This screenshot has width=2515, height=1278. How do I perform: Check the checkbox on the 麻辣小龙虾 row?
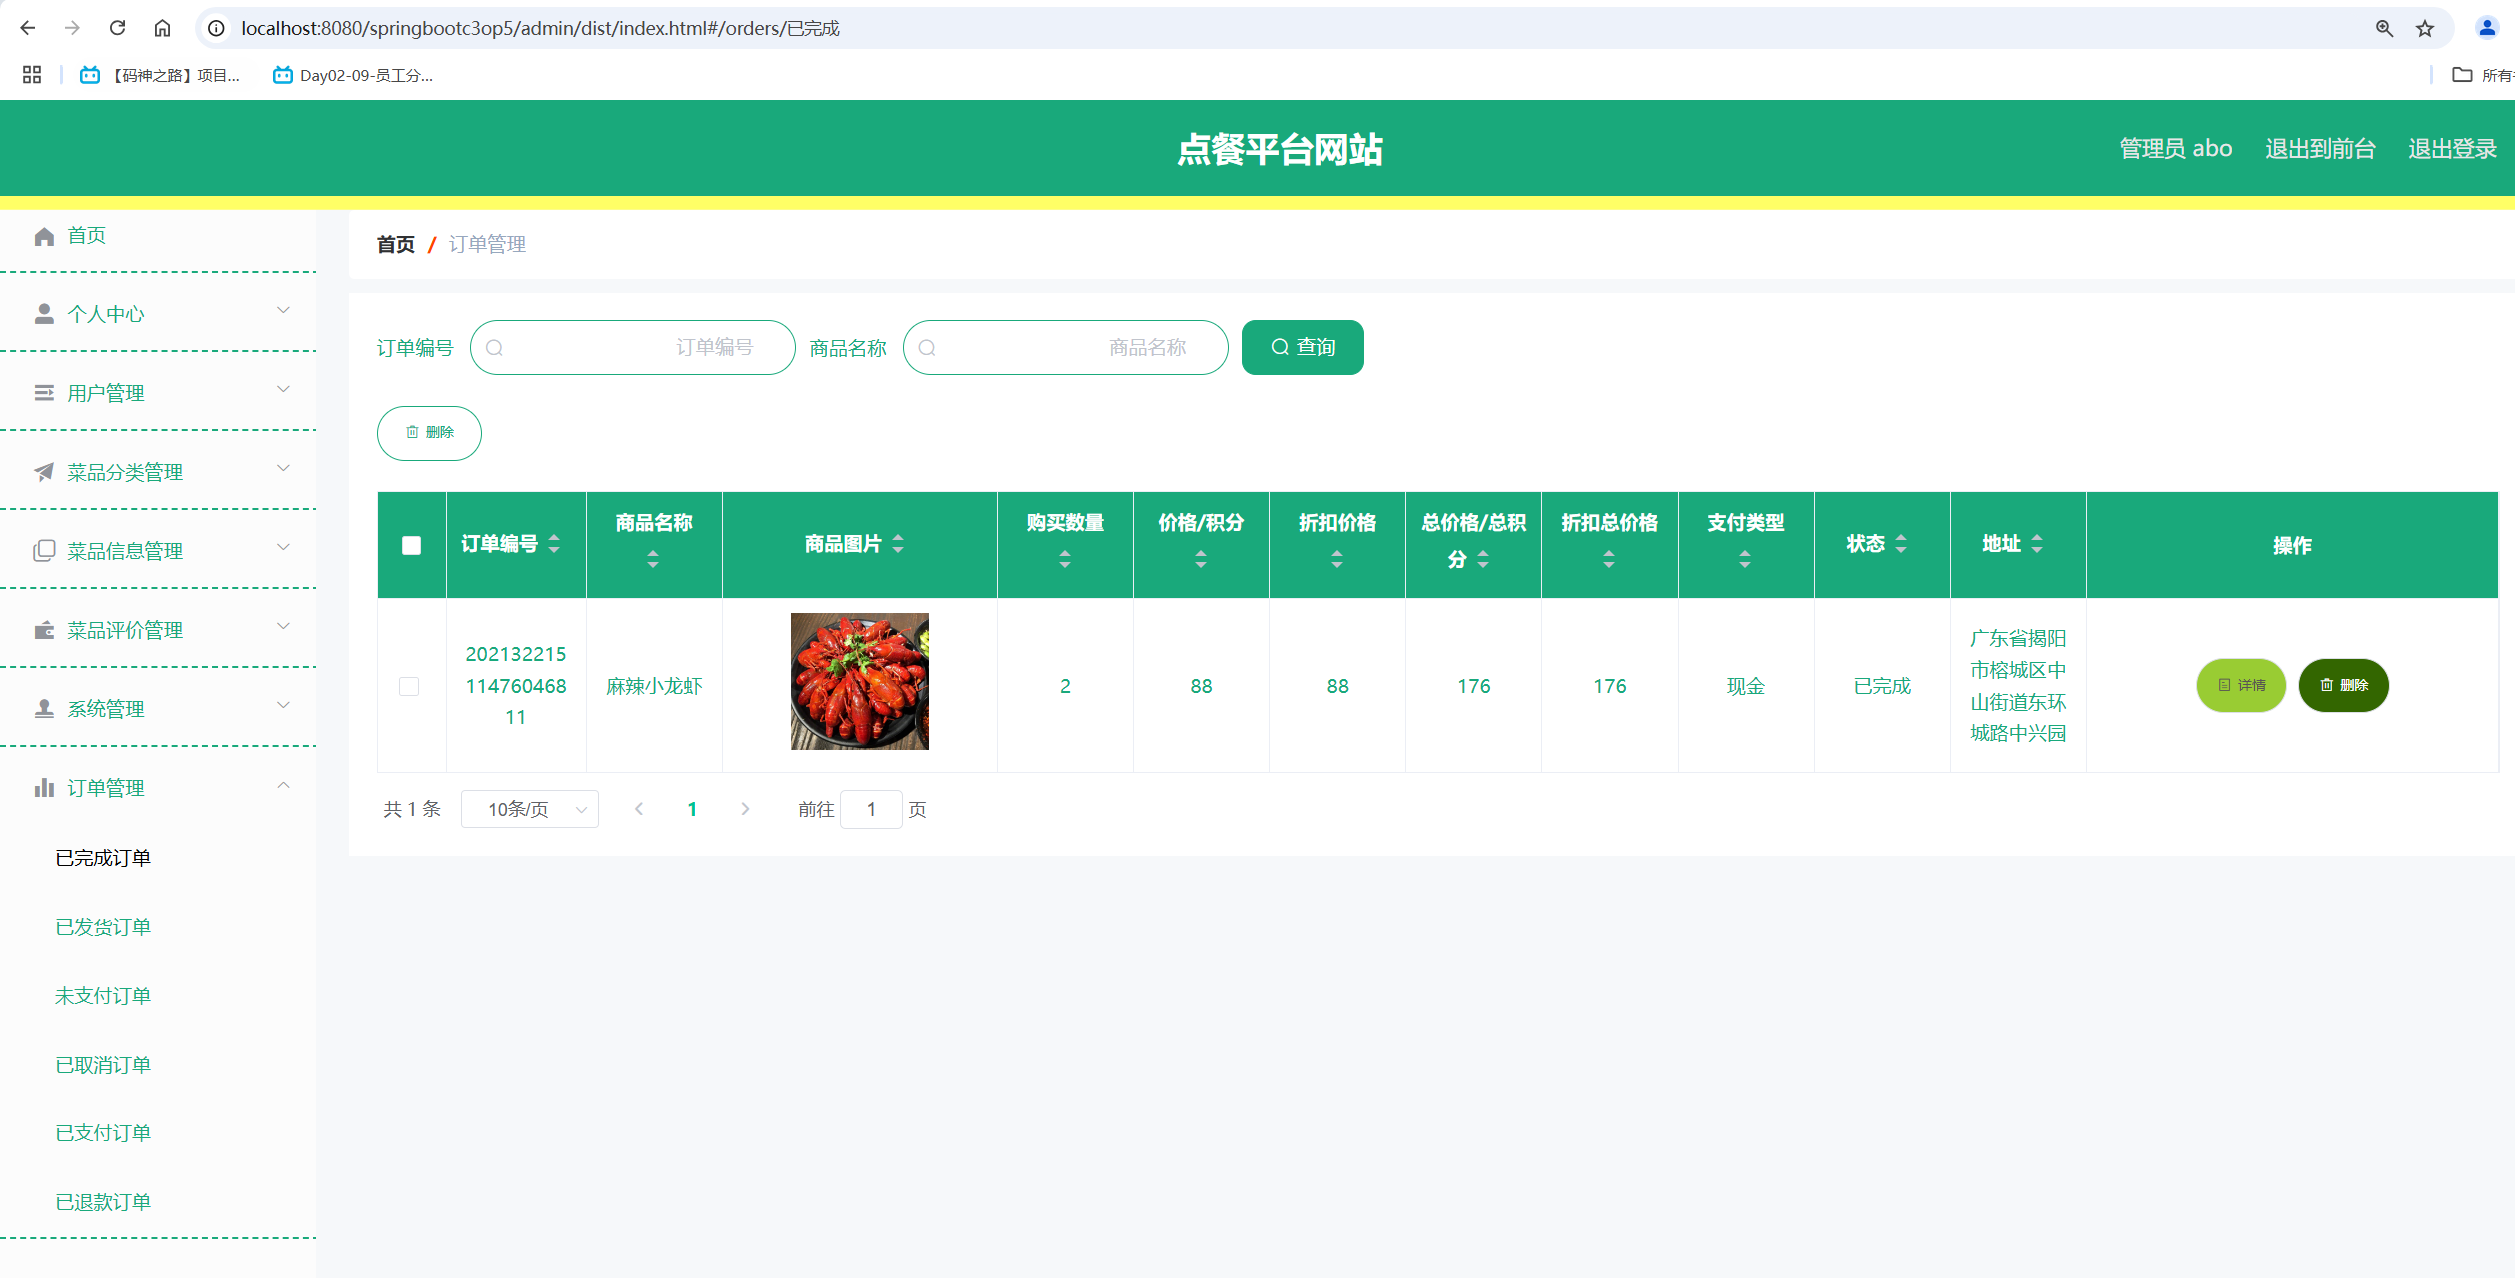pos(408,686)
